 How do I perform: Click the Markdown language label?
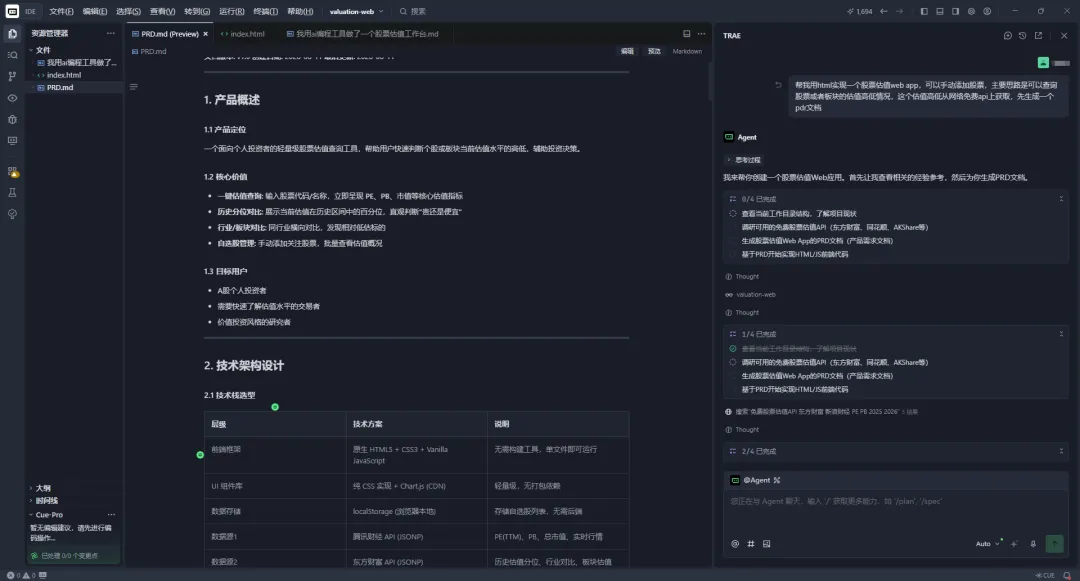[x=687, y=51]
